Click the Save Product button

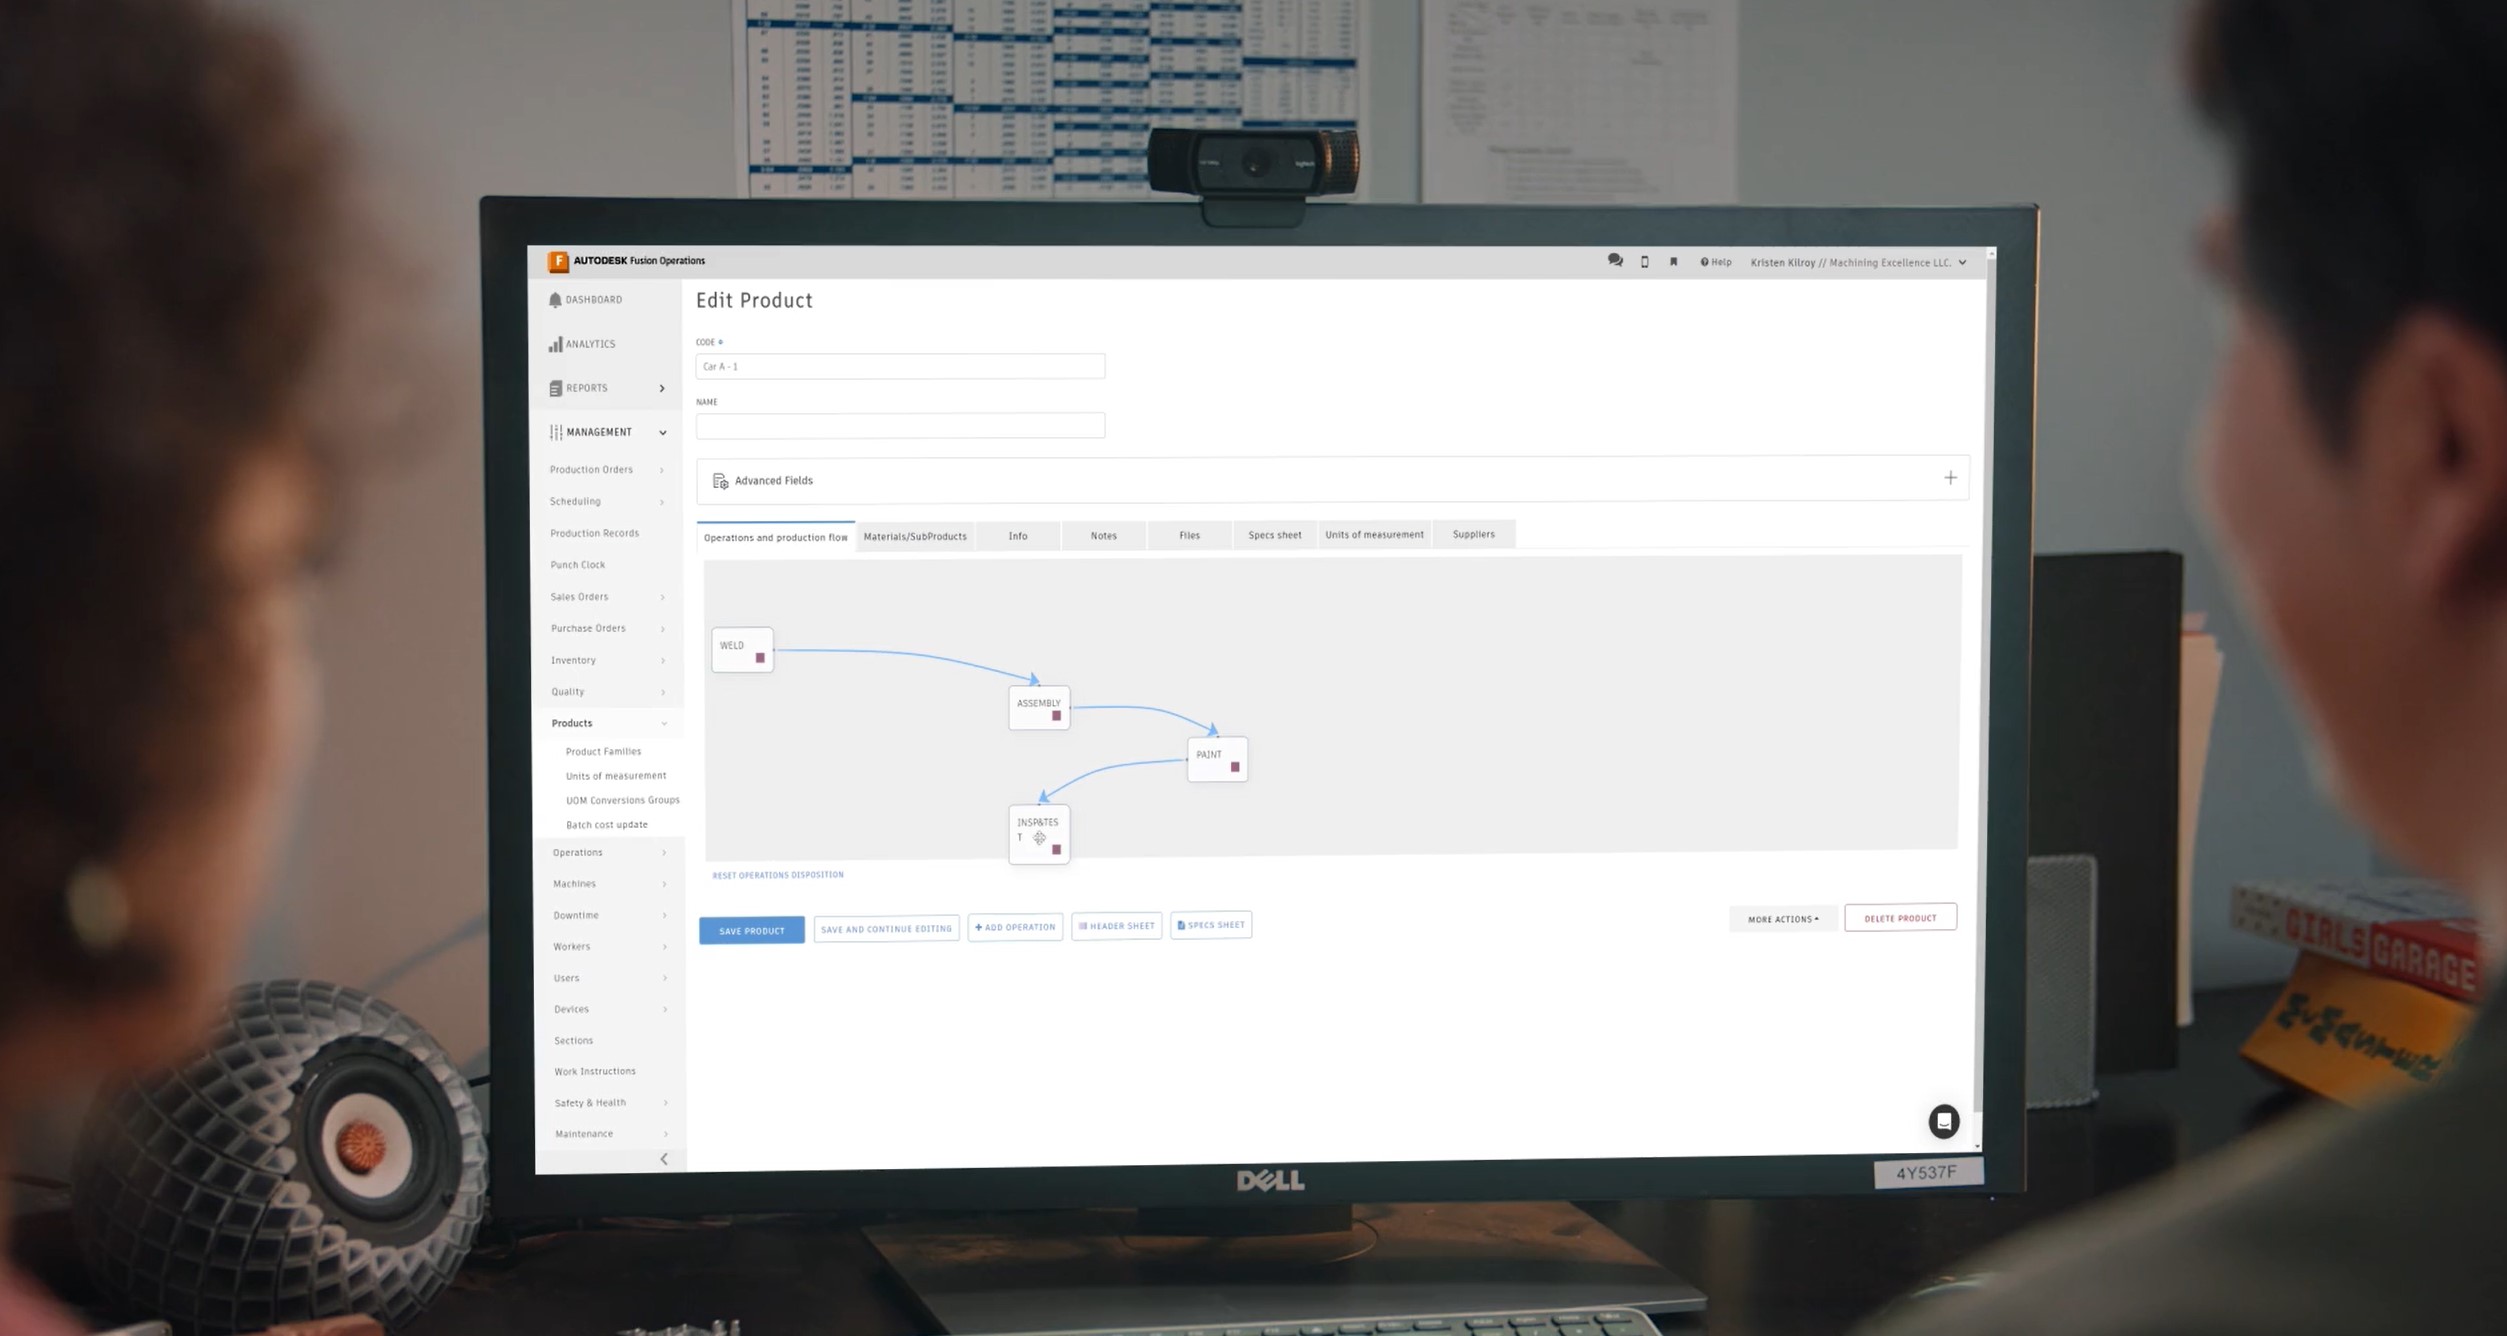click(751, 931)
